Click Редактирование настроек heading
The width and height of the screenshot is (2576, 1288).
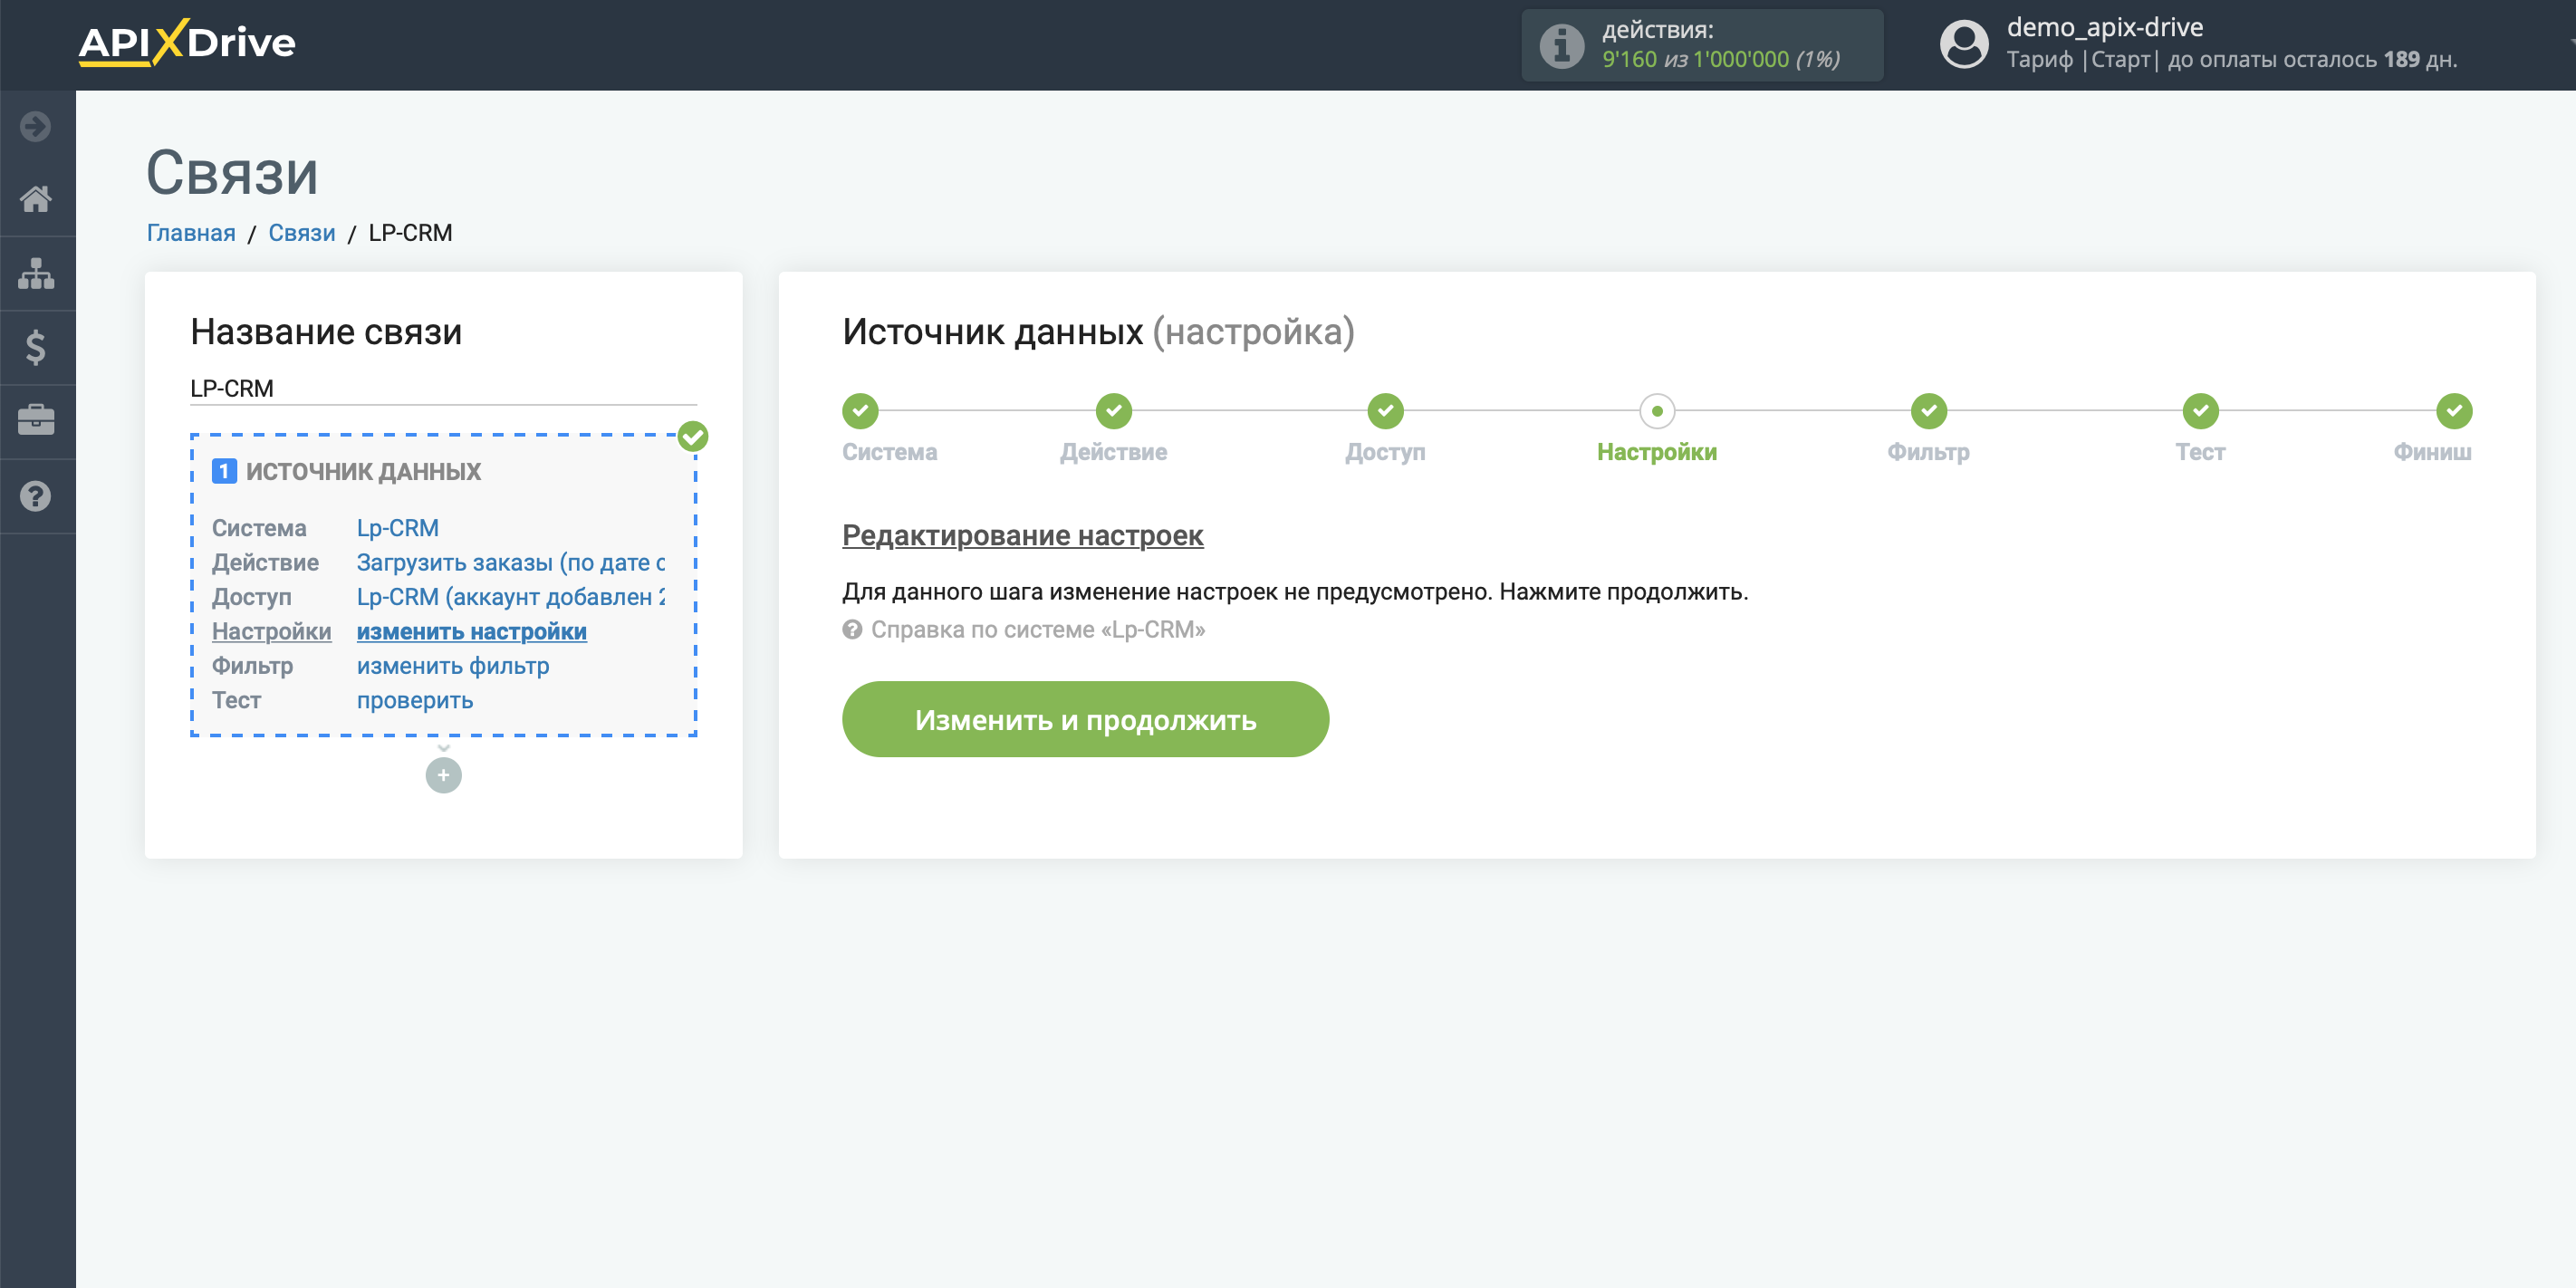(x=1022, y=535)
